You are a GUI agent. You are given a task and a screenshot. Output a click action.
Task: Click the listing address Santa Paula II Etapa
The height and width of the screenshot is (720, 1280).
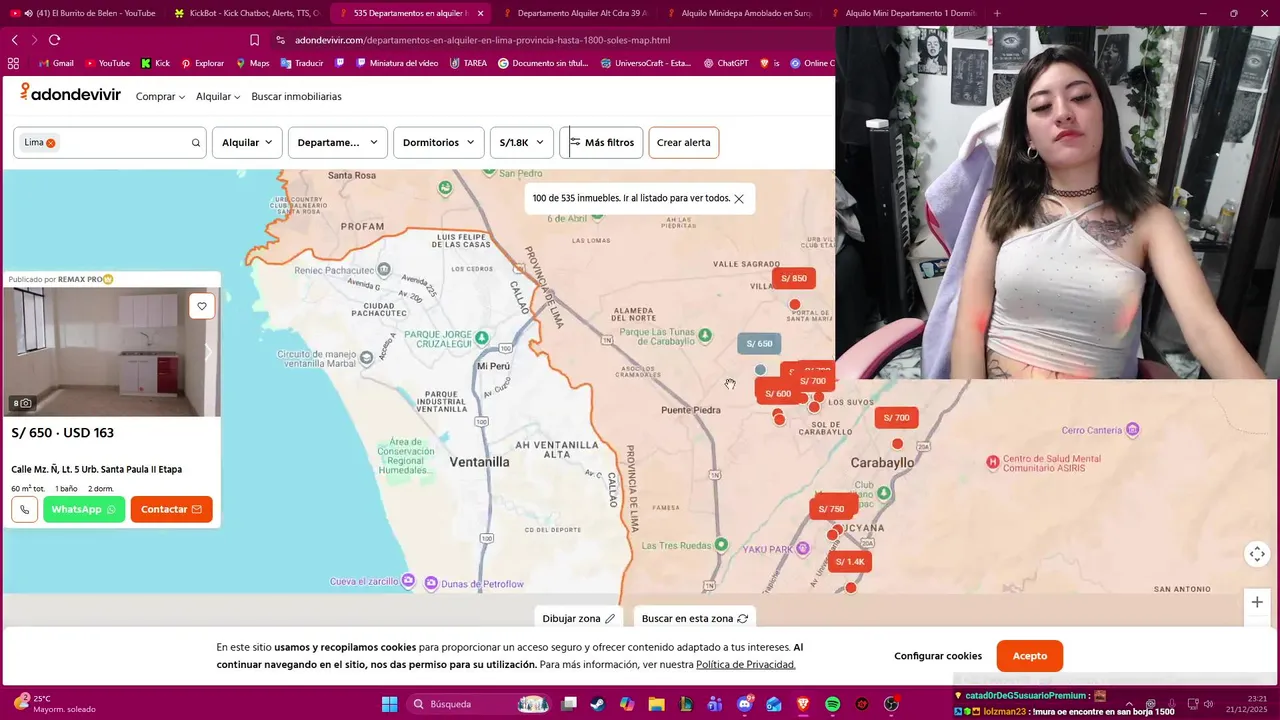coord(97,469)
